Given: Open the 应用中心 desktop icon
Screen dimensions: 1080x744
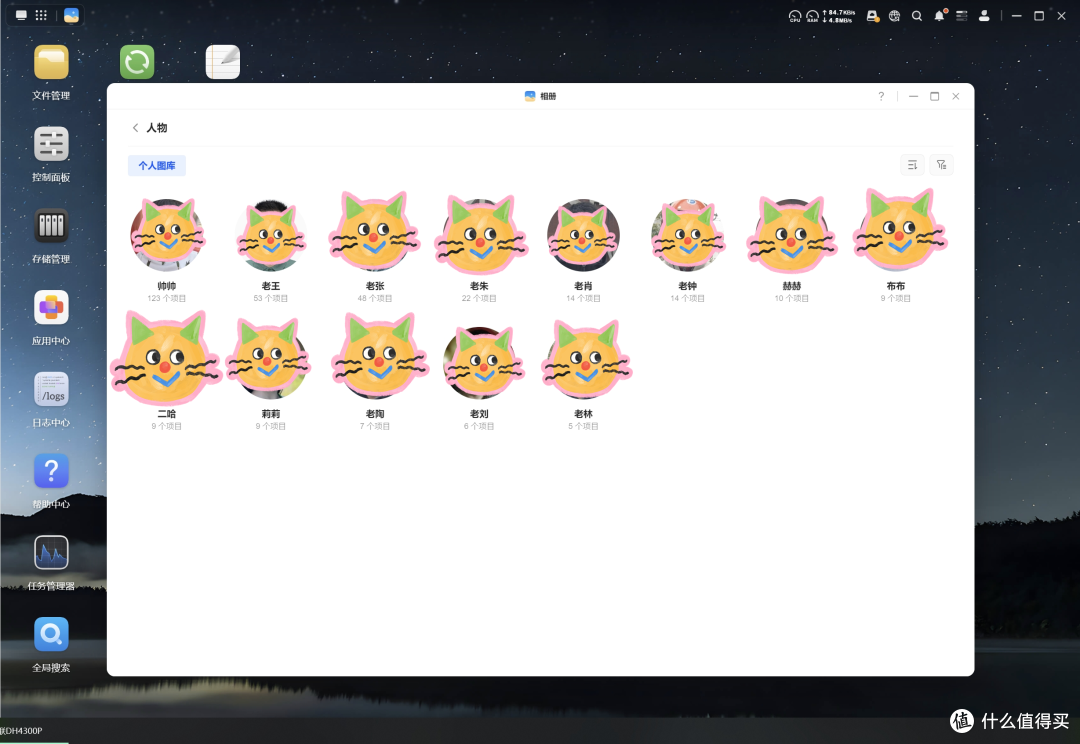Looking at the screenshot, I should (x=51, y=307).
